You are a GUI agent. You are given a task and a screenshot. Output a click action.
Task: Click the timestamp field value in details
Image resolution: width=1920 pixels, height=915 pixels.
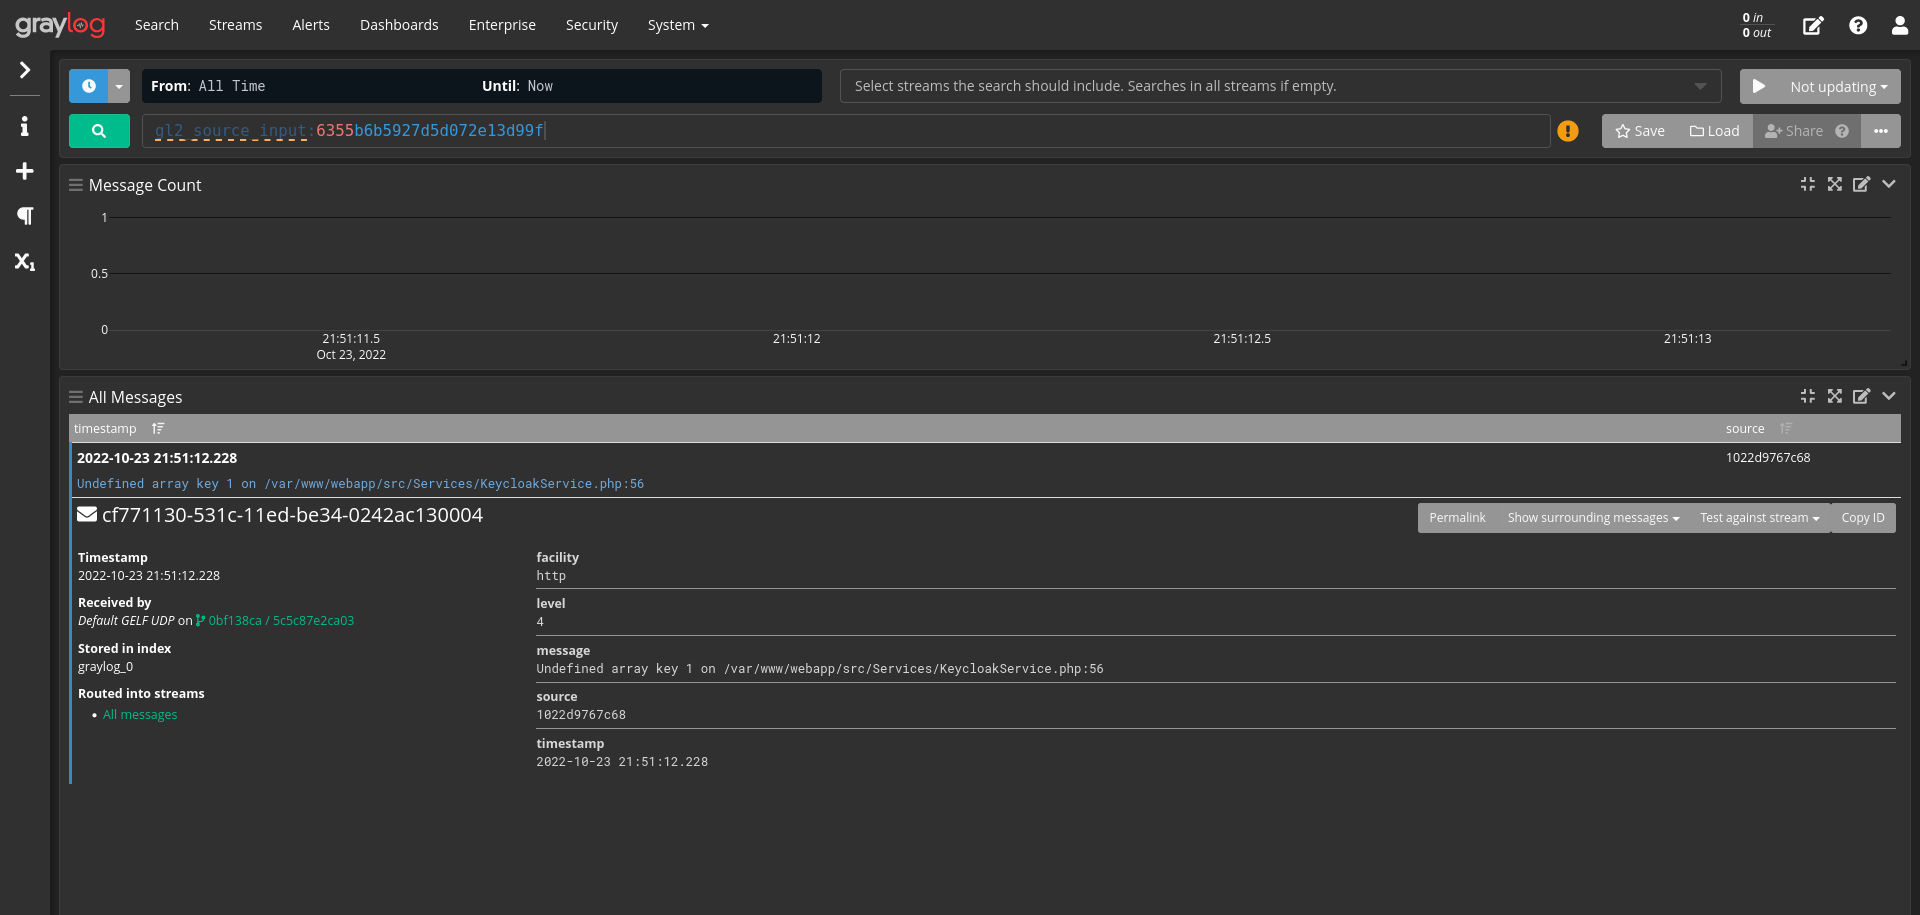pyautogui.click(x=622, y=762)
